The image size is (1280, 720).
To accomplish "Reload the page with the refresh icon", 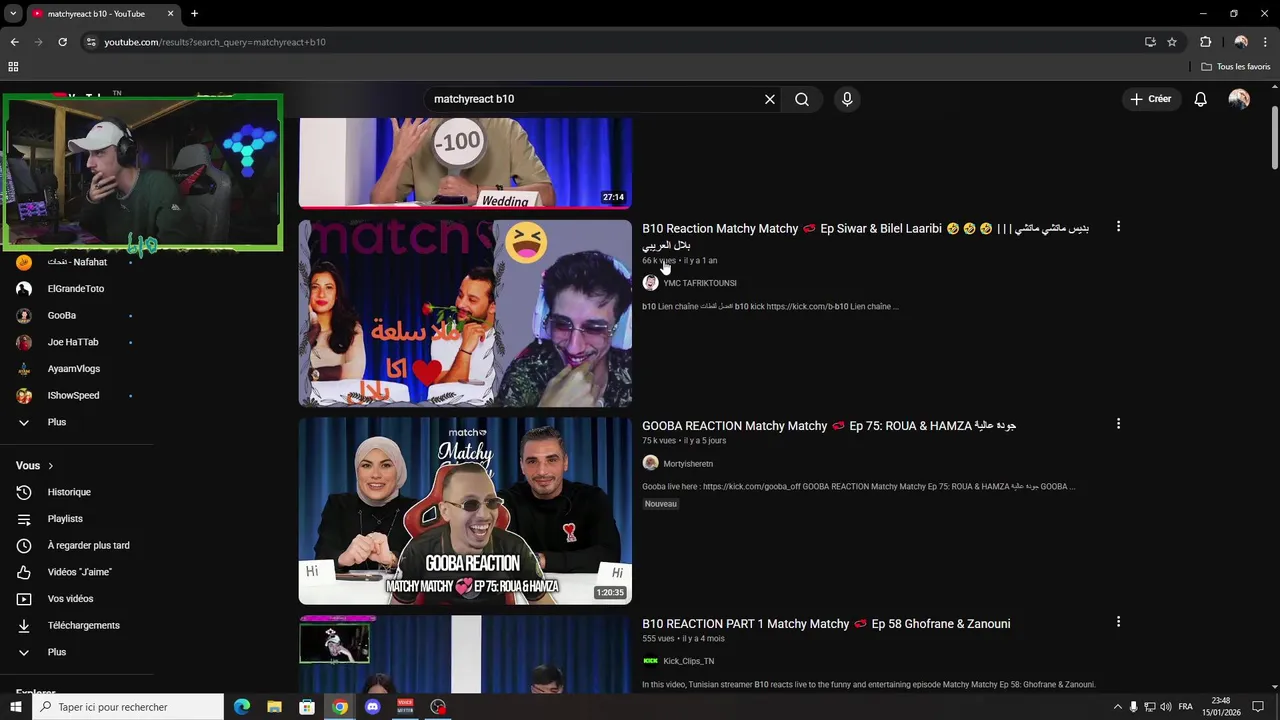I will 62,42.
